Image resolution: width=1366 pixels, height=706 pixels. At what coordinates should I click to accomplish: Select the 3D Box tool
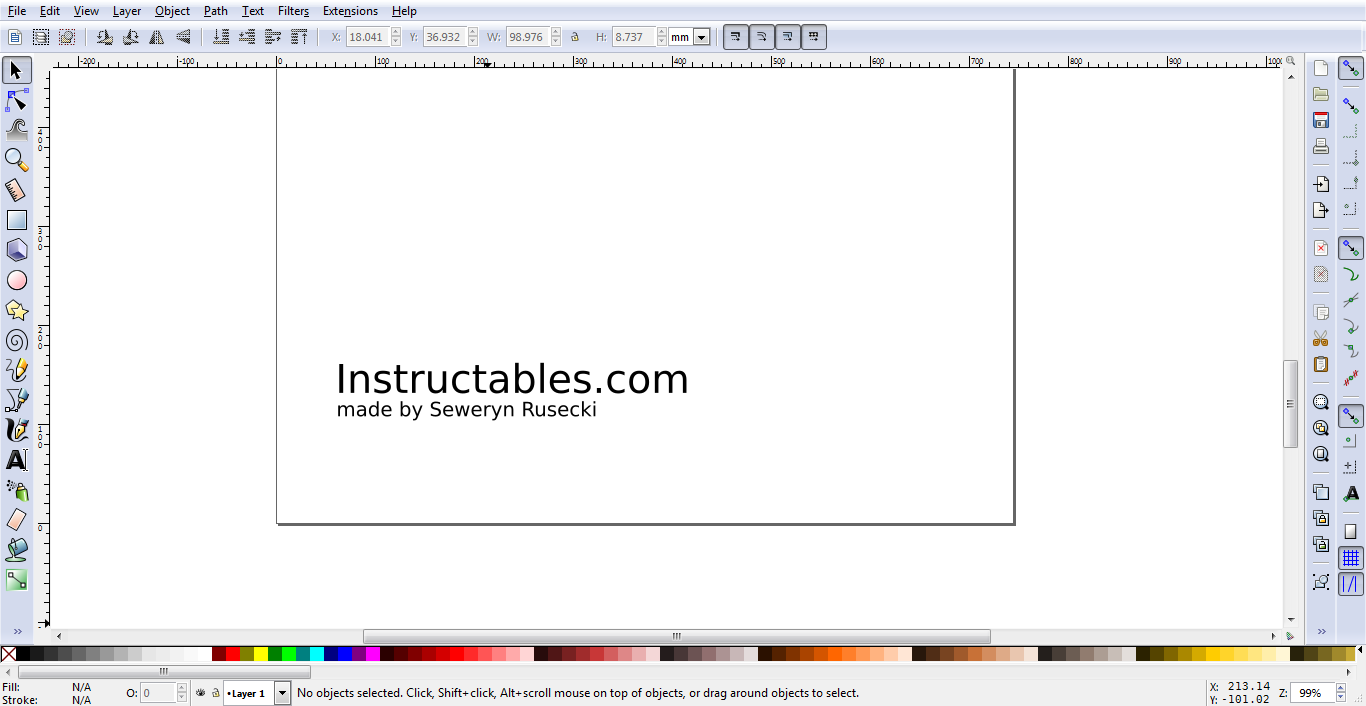[17, 250]
